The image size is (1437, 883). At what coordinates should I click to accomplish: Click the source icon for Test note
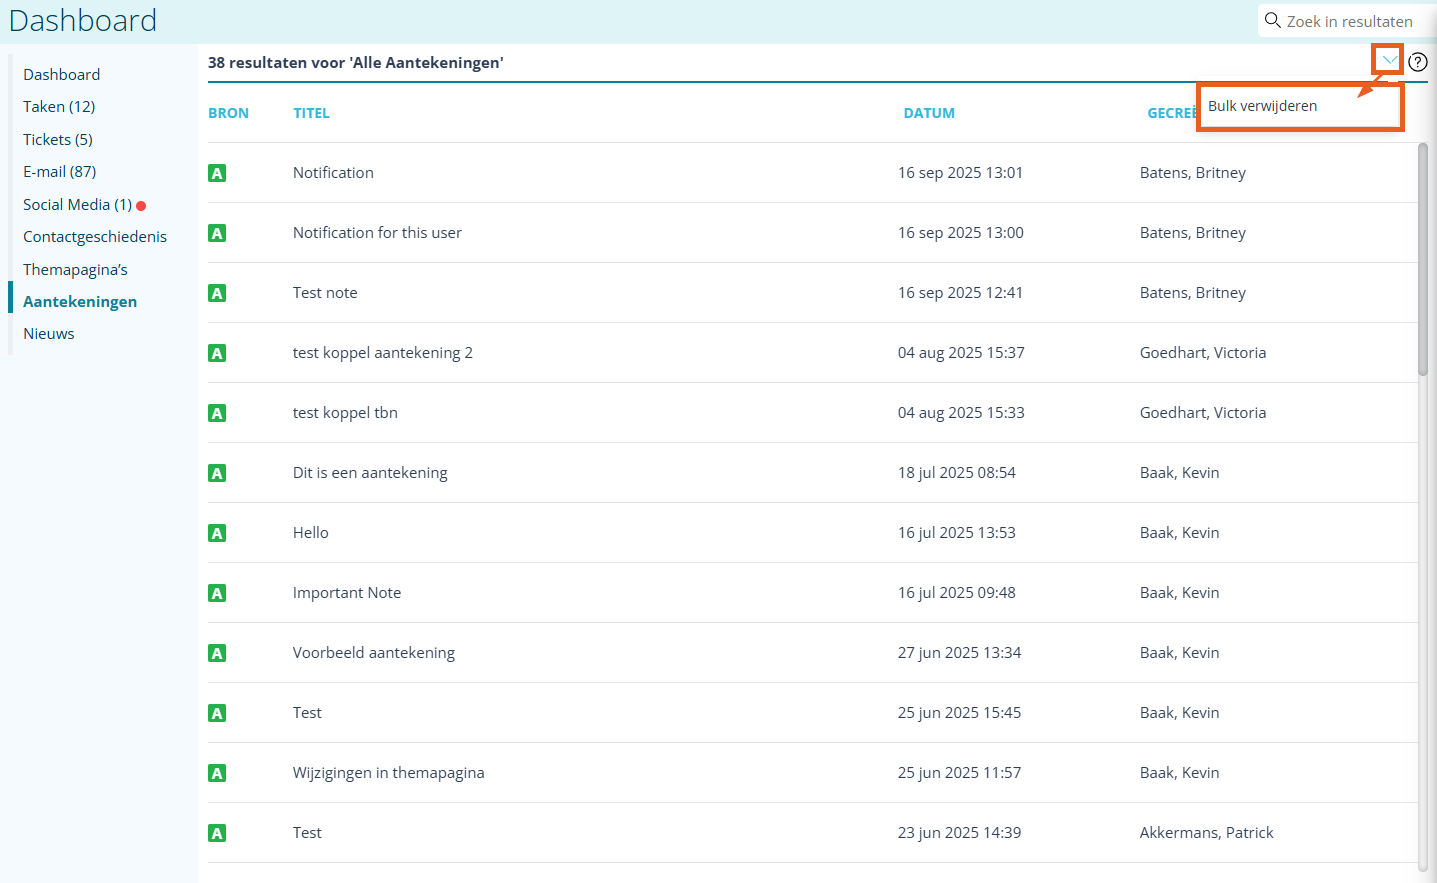217,293
